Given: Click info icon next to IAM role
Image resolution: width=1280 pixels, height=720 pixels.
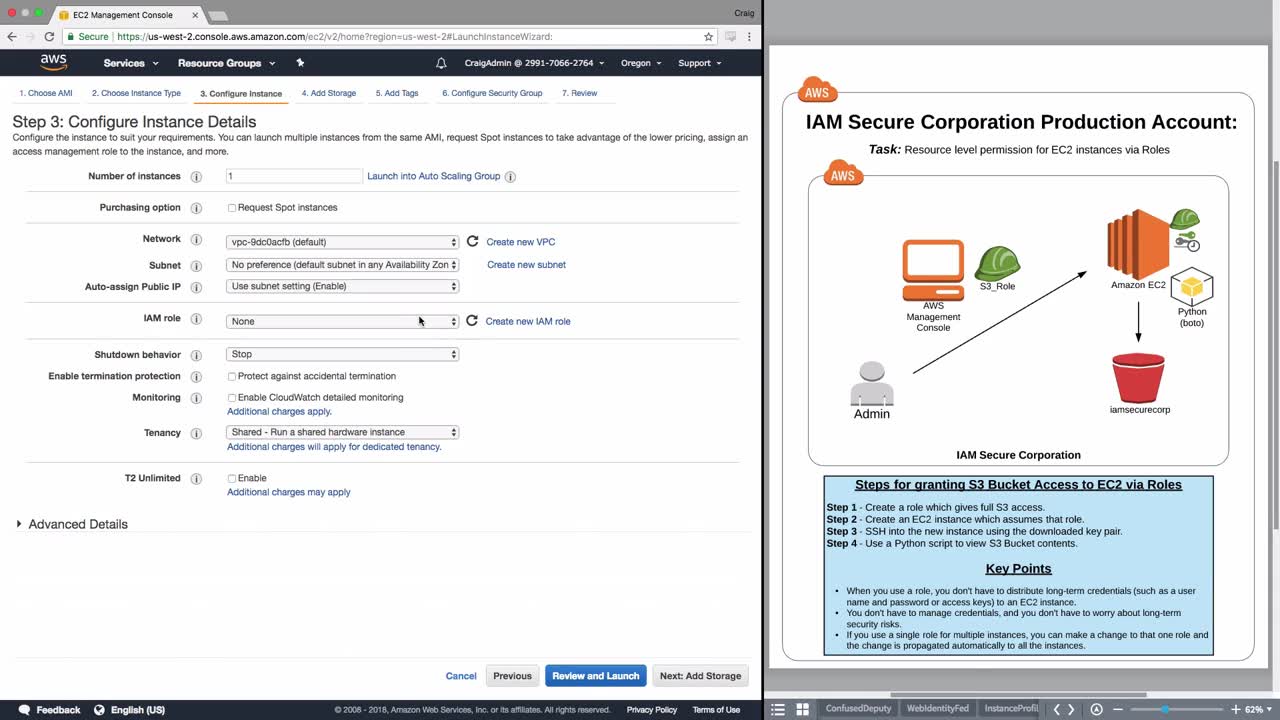Looking at the screenshot, I should (x=196, y=319).
